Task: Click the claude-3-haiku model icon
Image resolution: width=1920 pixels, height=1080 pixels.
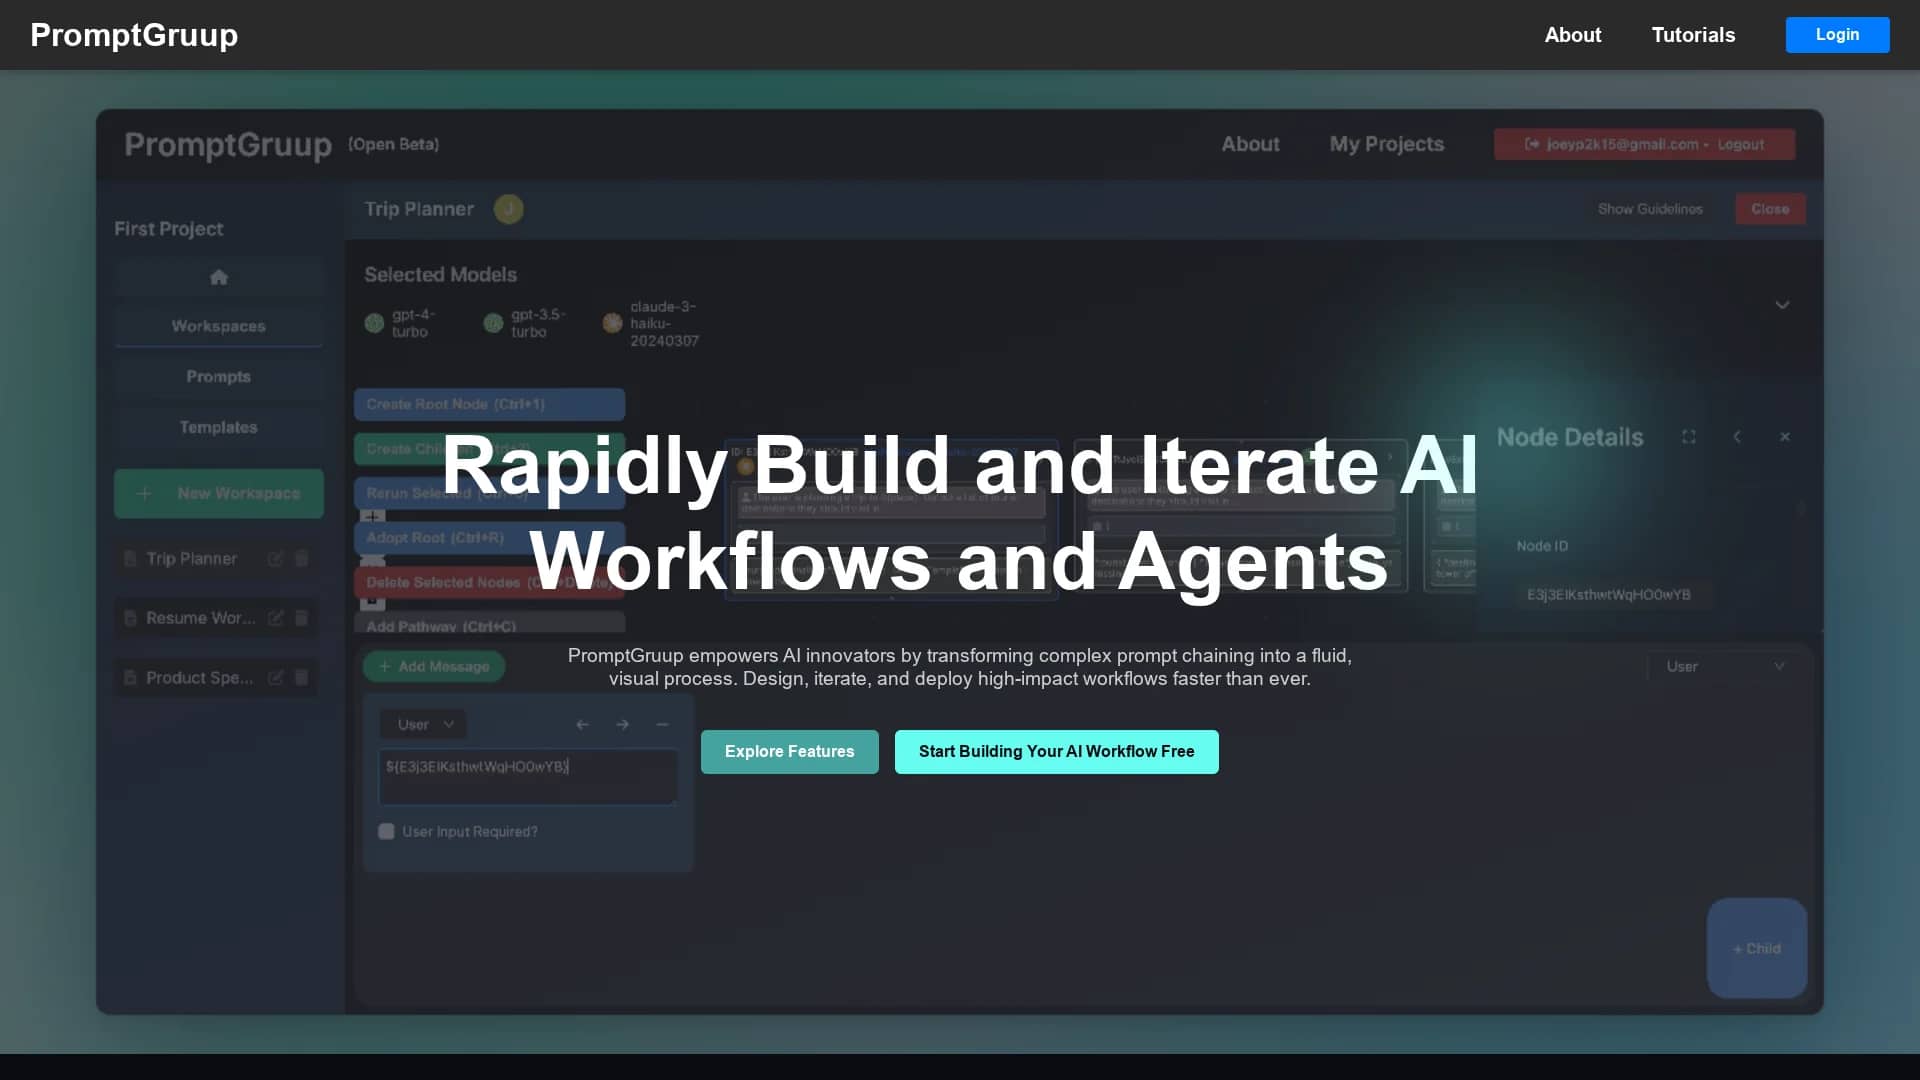Action: tap(612, 323)
